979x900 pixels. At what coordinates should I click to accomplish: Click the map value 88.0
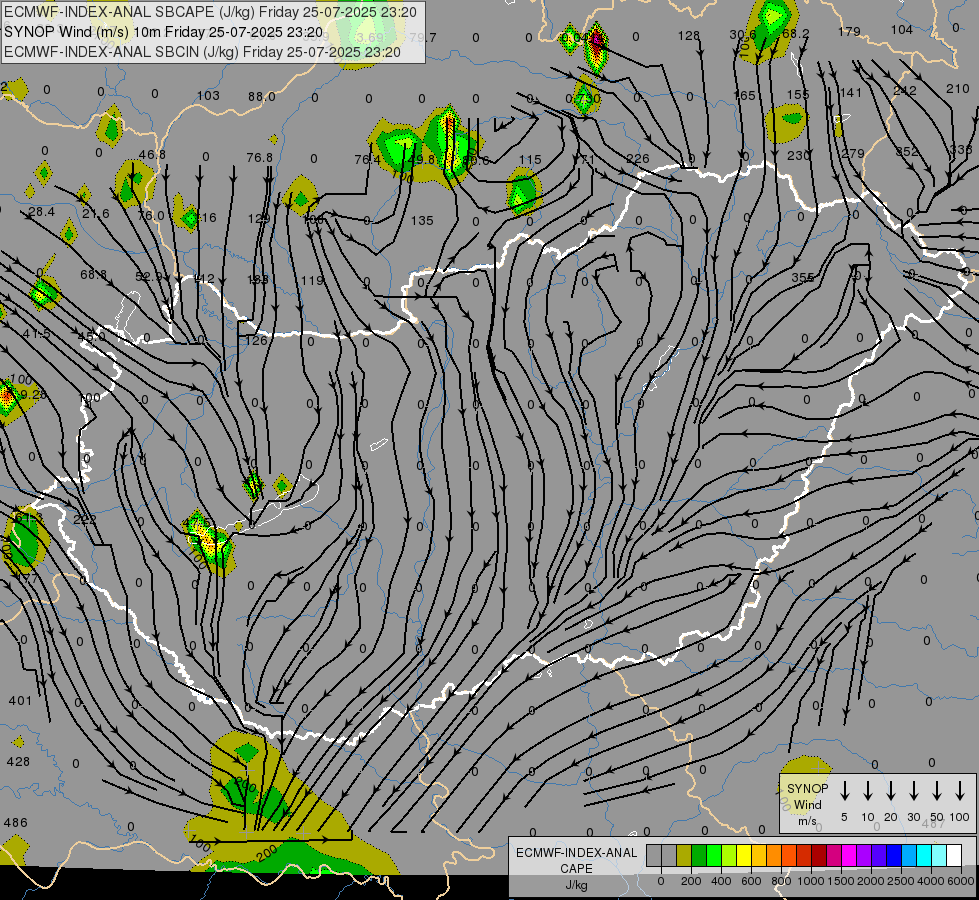[x=262, y=97]
